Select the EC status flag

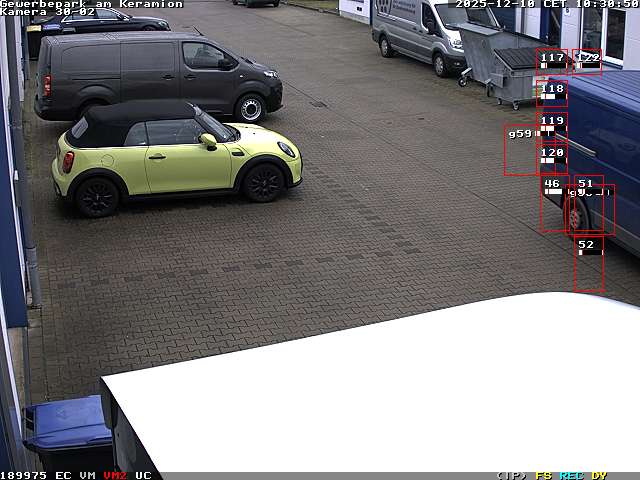[x=63, y=475]
